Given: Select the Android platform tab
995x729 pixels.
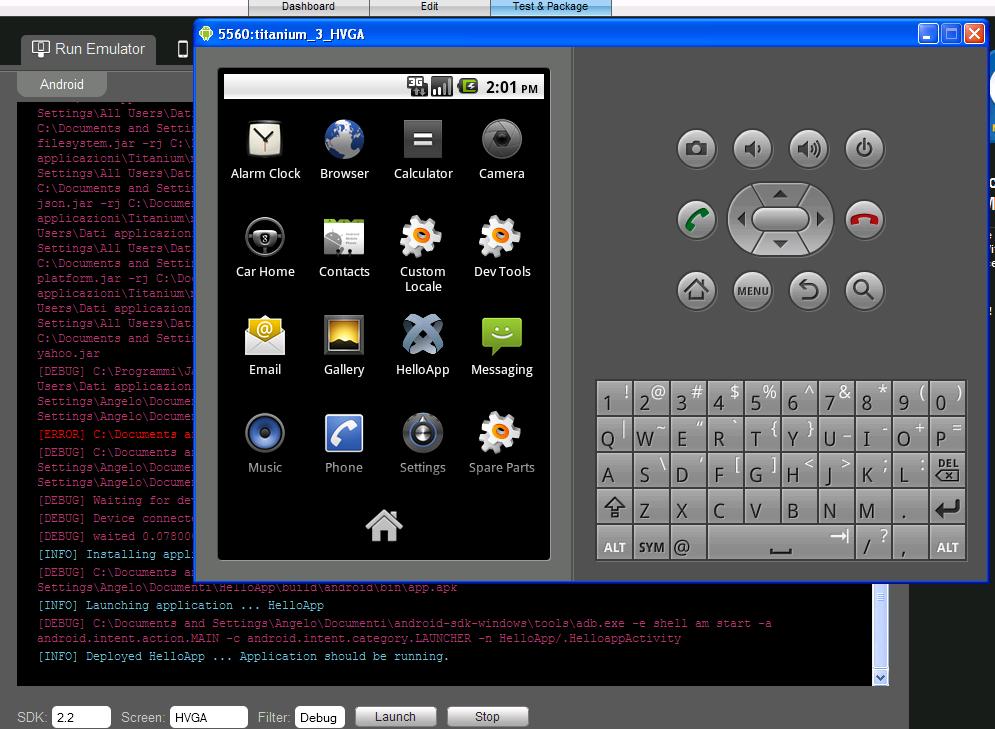Looking at the screenshot, I should (x=62, y=84).
